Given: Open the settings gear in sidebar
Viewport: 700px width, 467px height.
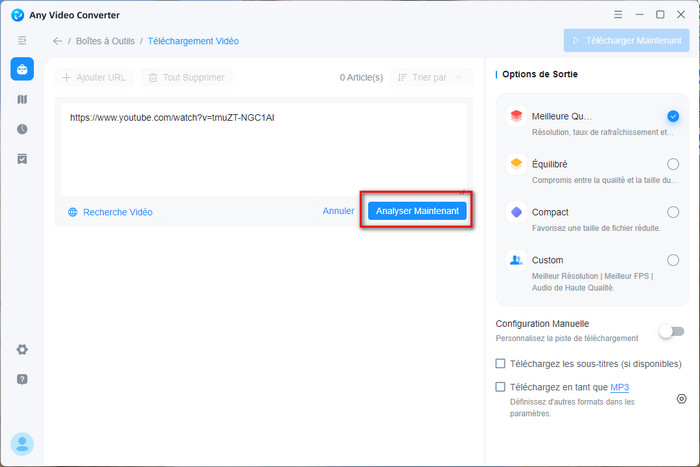Looking at the screenshot, I should click(x=22, y=349).
